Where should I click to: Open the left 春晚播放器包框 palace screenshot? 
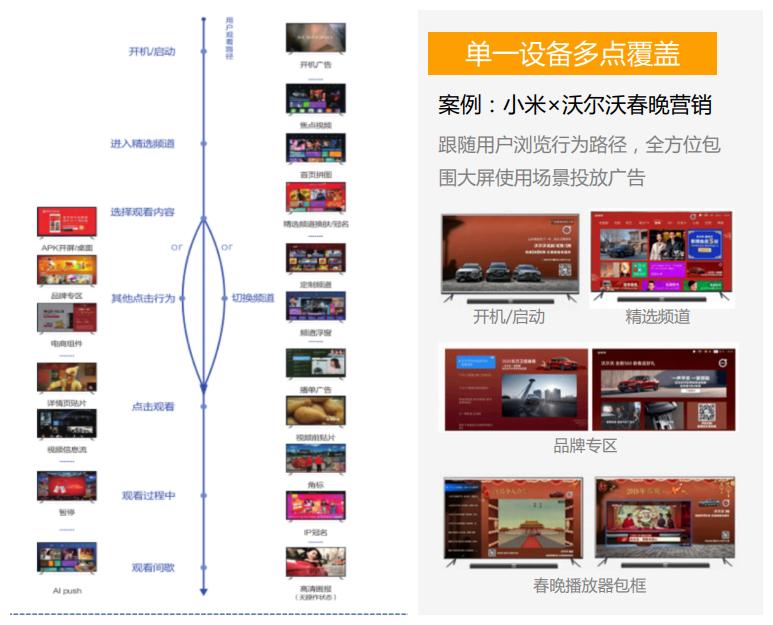tap(513, 522)
